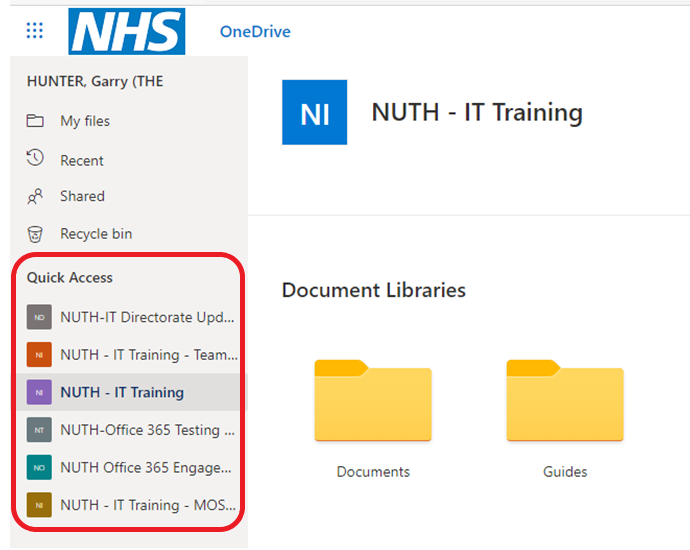Click teal NO site icon
690x550 pixels.
pos(39,467)
